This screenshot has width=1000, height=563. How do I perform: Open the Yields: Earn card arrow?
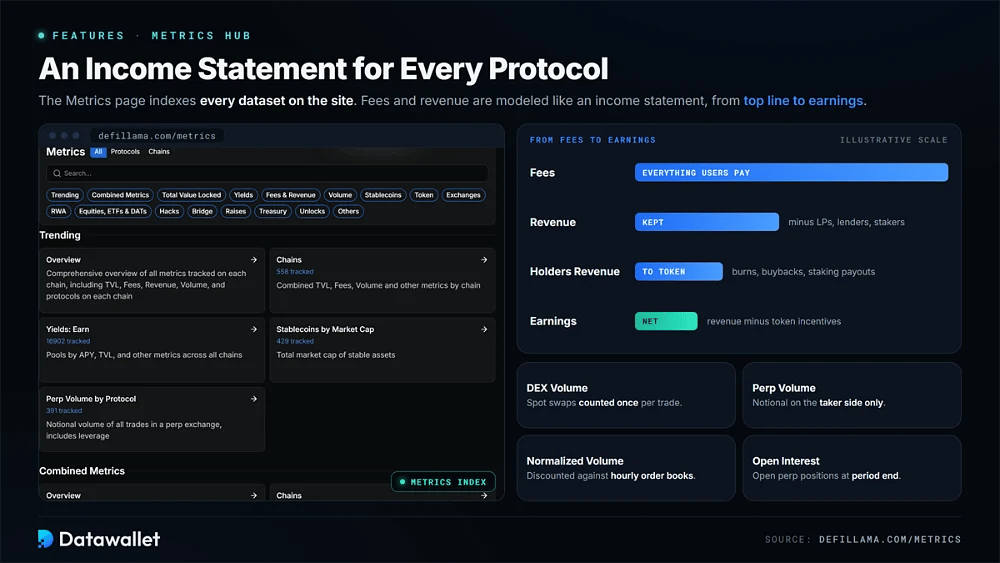pyautogui.click(x=254, y=329)
